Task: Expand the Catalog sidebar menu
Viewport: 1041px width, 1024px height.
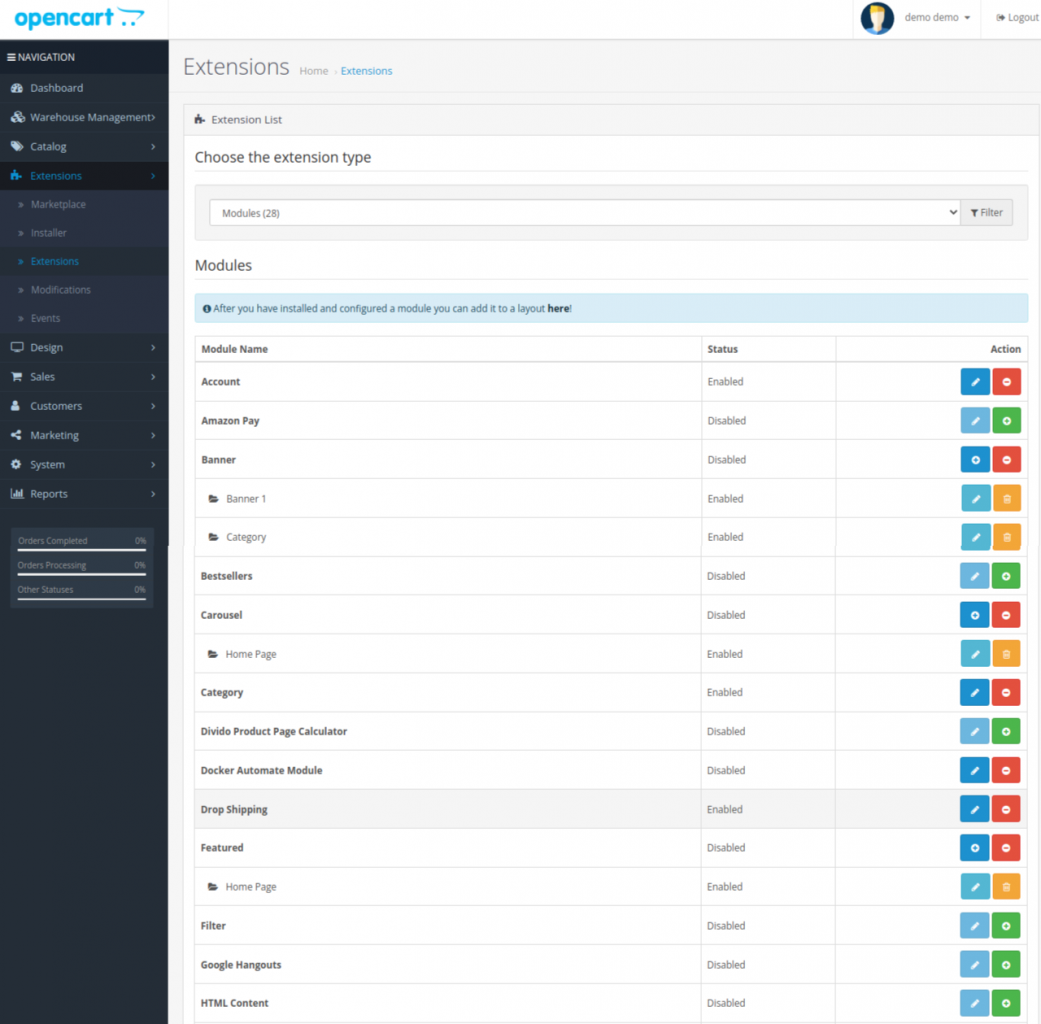Action: (x=84, y=146)
